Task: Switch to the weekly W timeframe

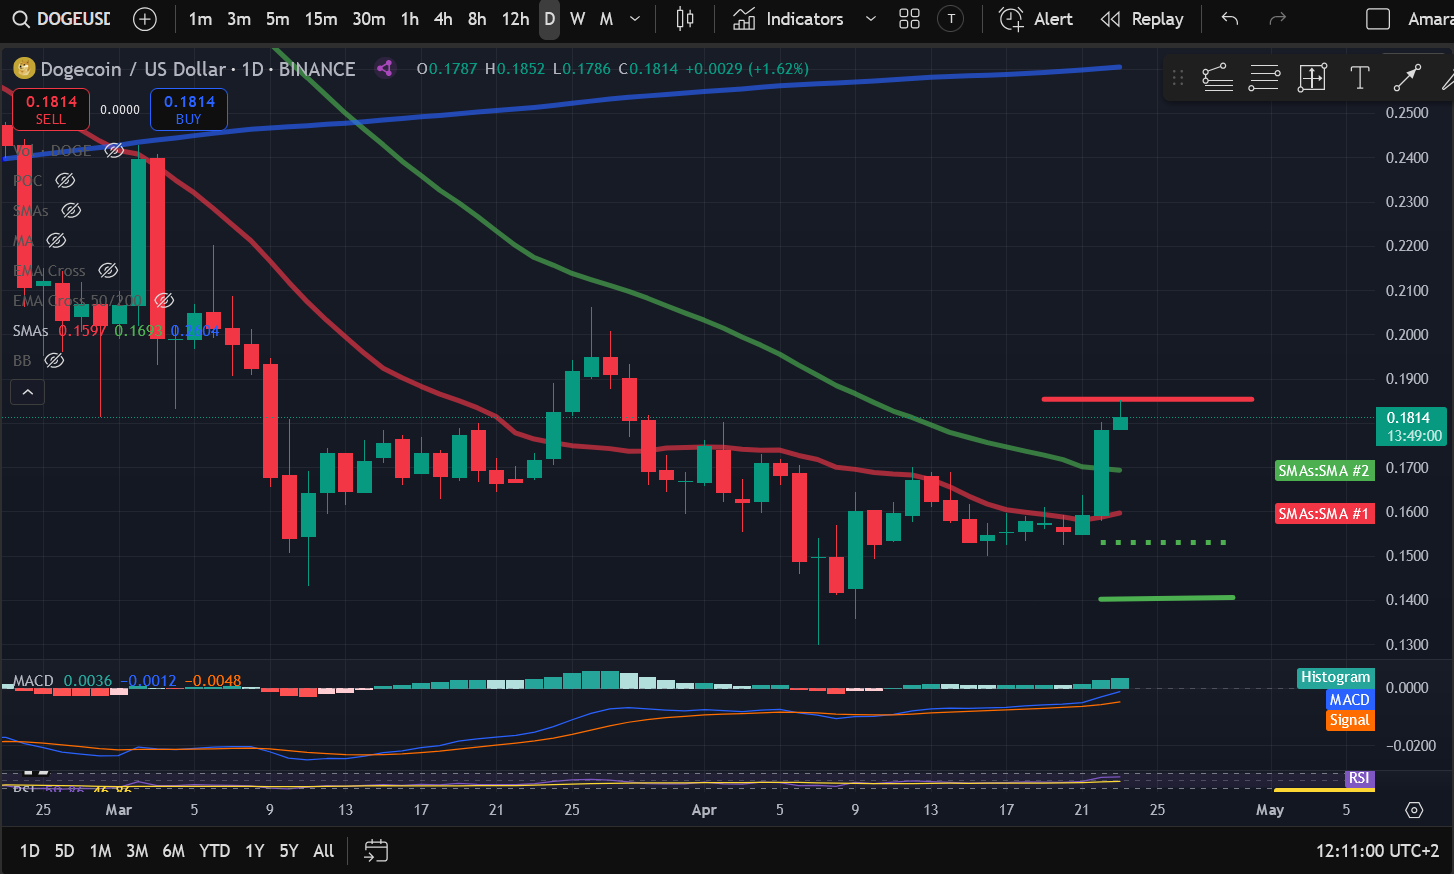Action: [x=577, y=19]
